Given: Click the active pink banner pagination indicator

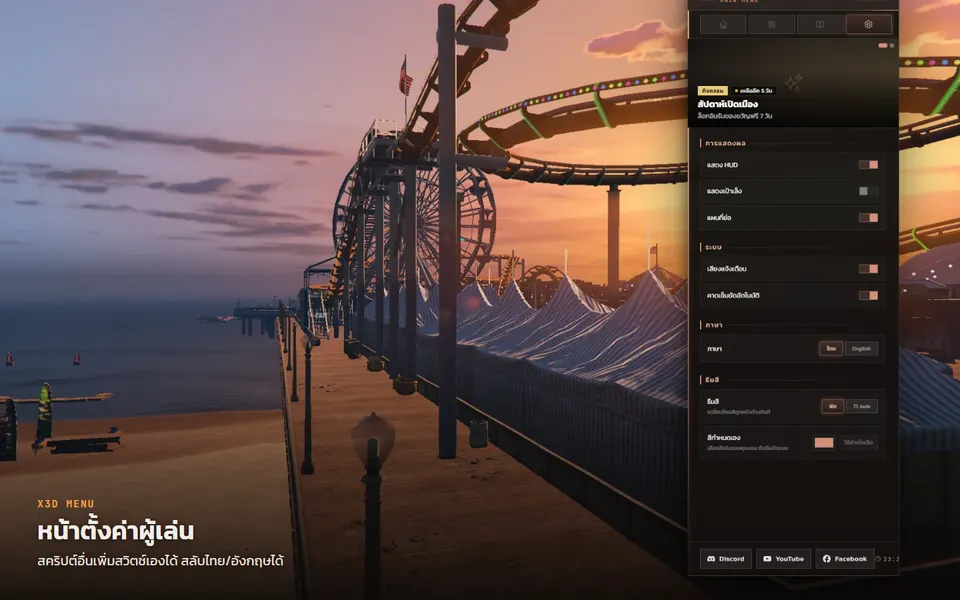Looking at the screenshot, I should pyautogui.click(x=883, y=45).
